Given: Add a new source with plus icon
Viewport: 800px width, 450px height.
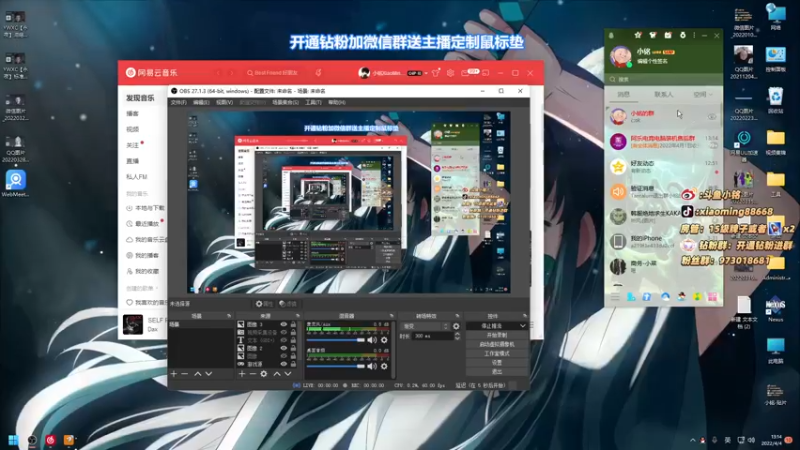Looking at the screenshot, I should tap(242, 374).
